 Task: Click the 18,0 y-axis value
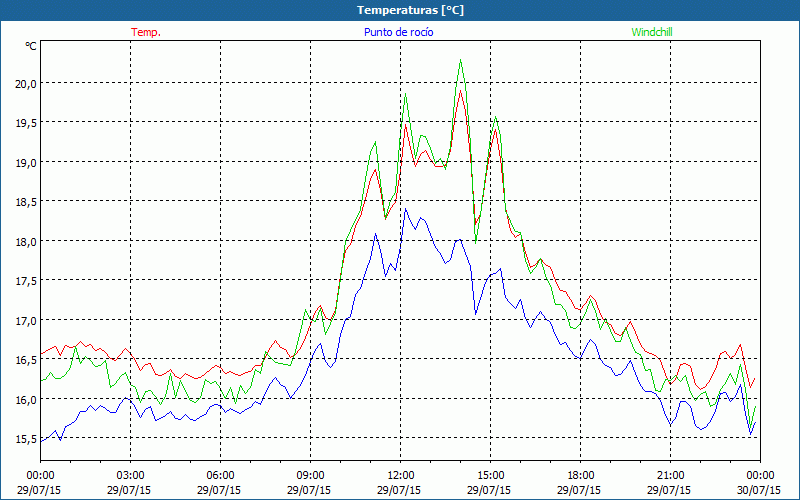point(26,241)
